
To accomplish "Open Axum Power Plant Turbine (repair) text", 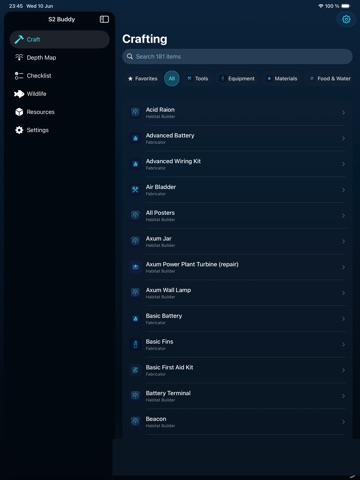I will coord(192,264).
